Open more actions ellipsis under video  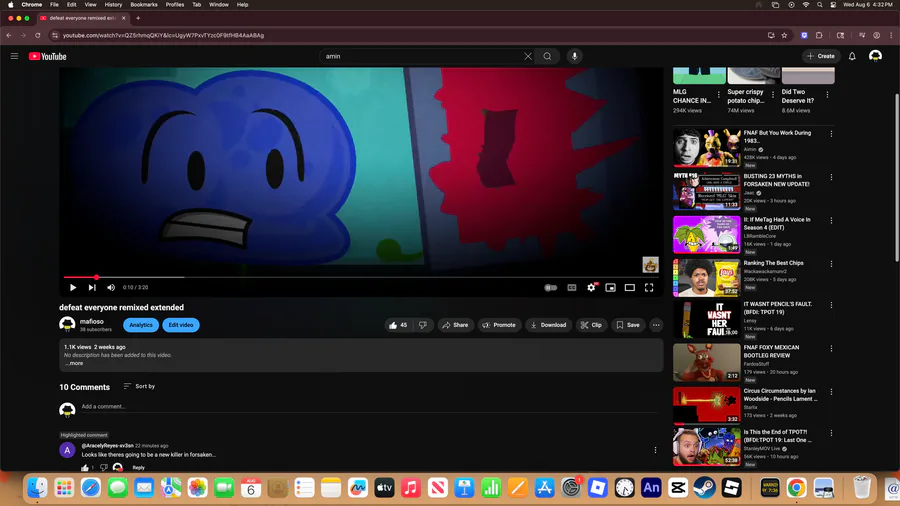tap(656, 325)
